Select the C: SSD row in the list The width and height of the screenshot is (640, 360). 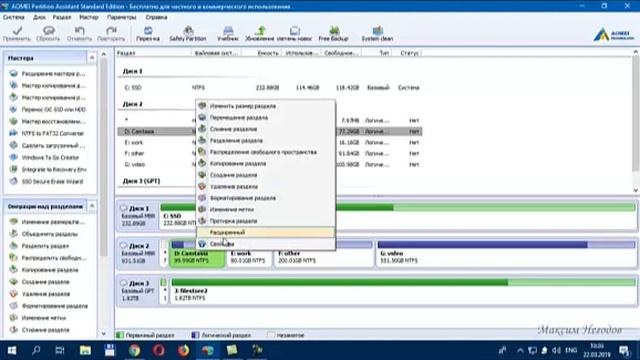pos(269,88)
